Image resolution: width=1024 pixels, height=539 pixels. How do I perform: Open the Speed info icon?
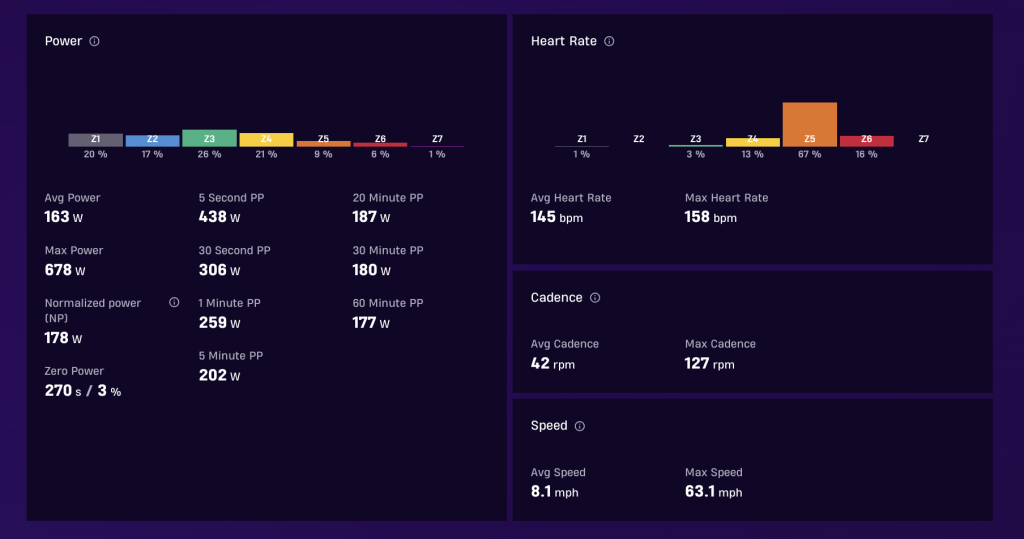pos(579,426)
